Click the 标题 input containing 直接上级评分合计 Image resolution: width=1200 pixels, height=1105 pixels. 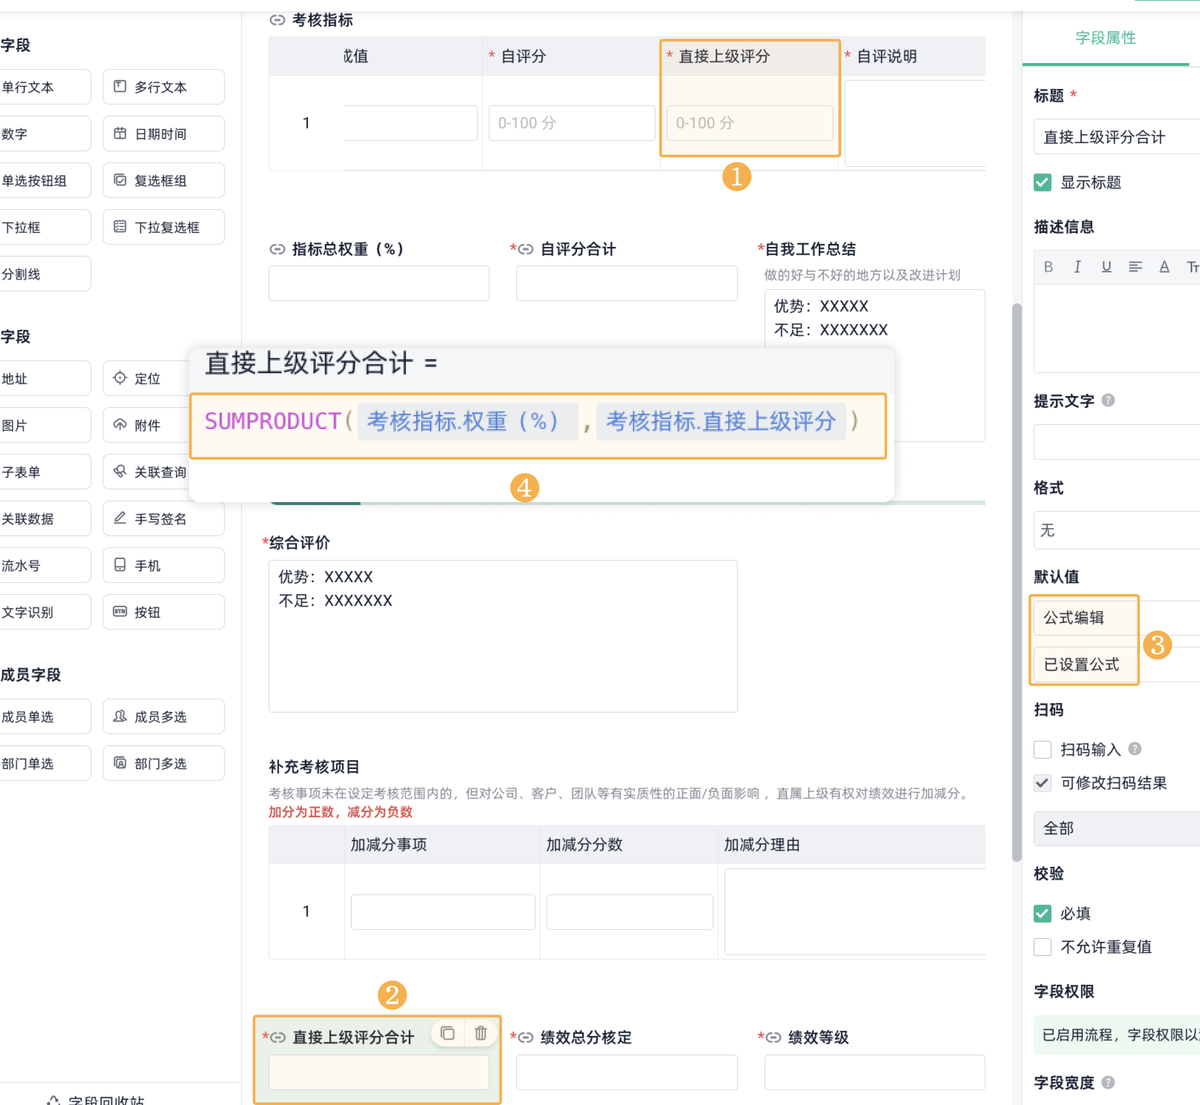point(1116,137)
